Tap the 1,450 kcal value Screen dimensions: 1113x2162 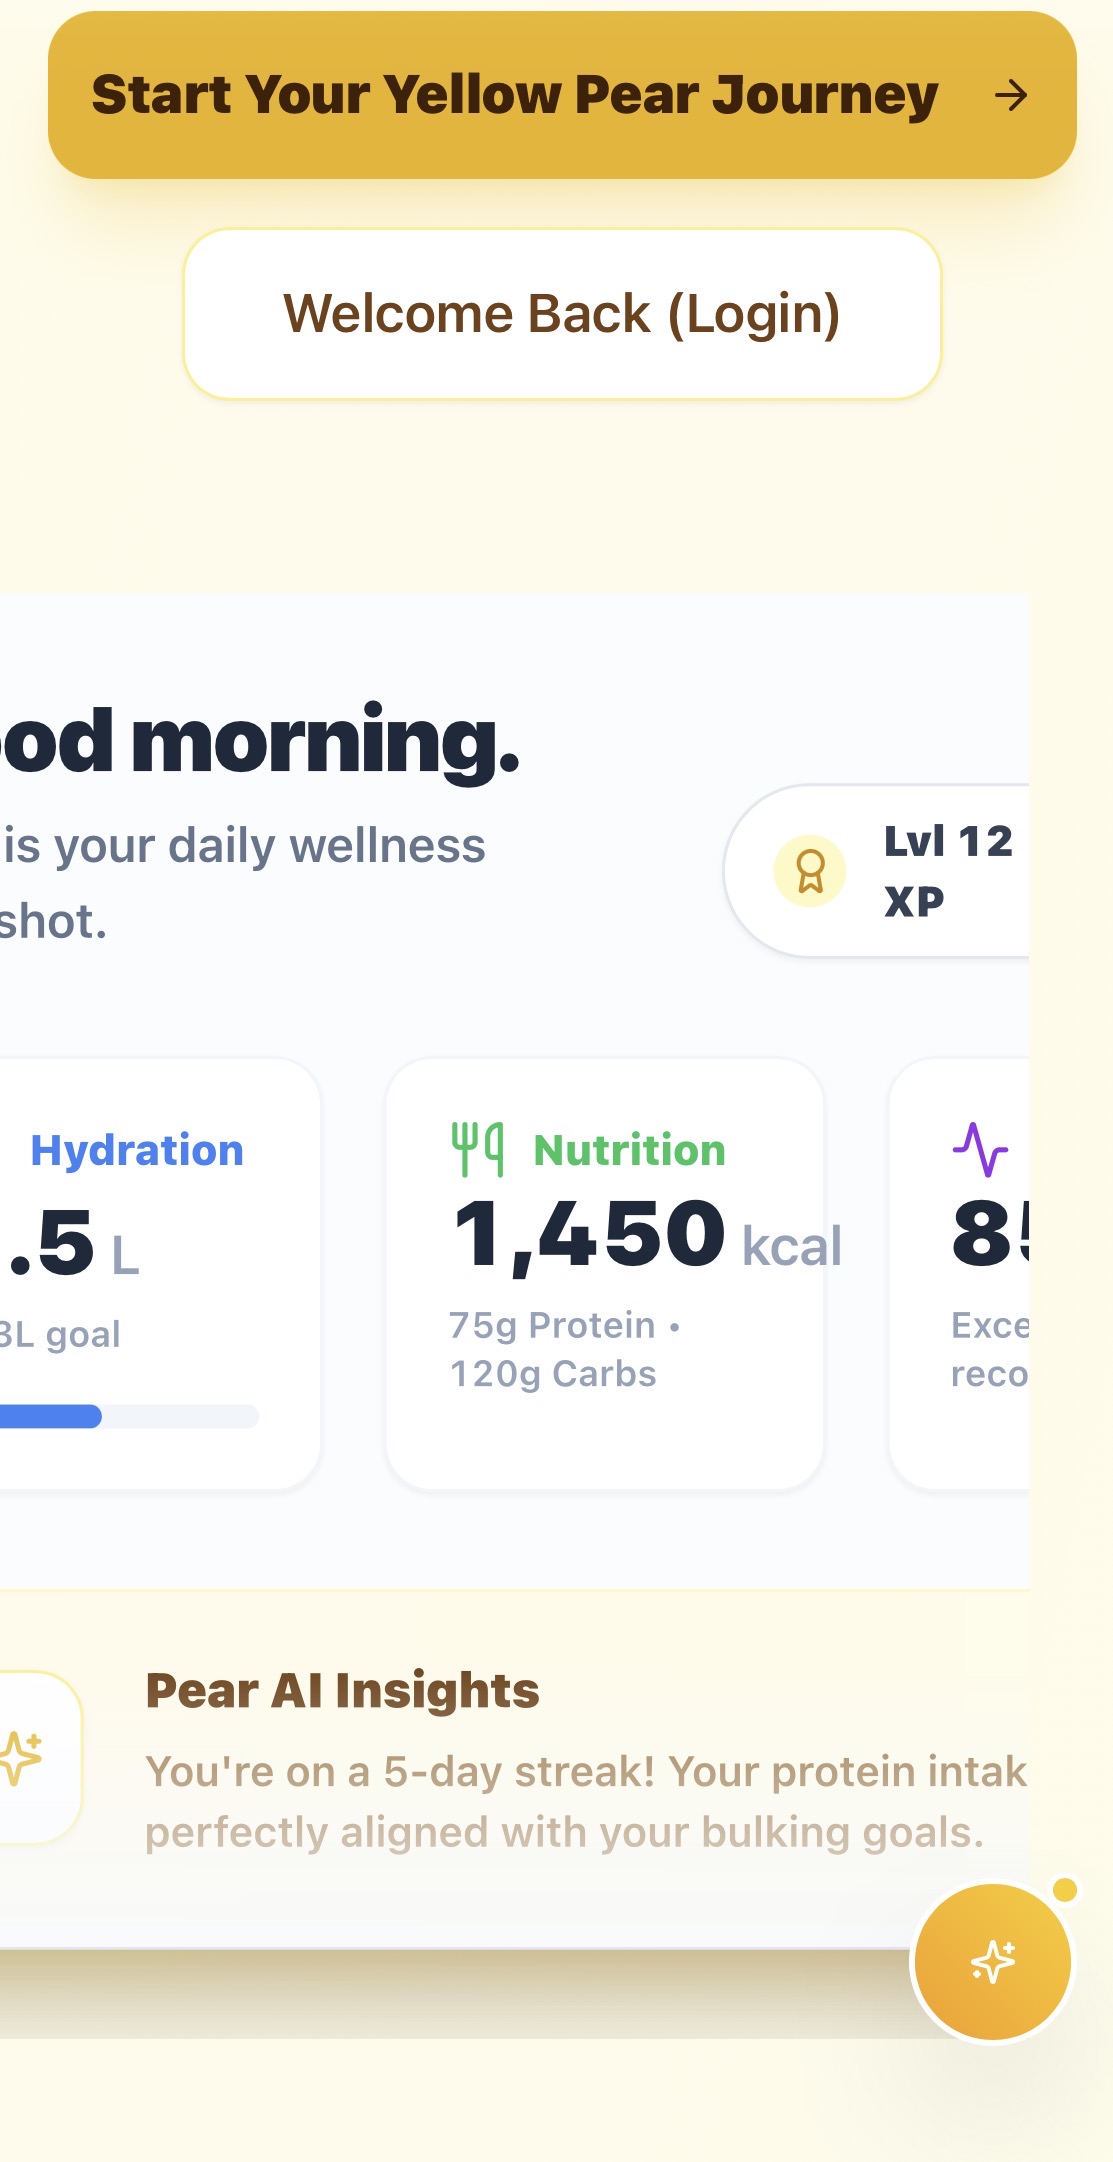click(646, 1237)
